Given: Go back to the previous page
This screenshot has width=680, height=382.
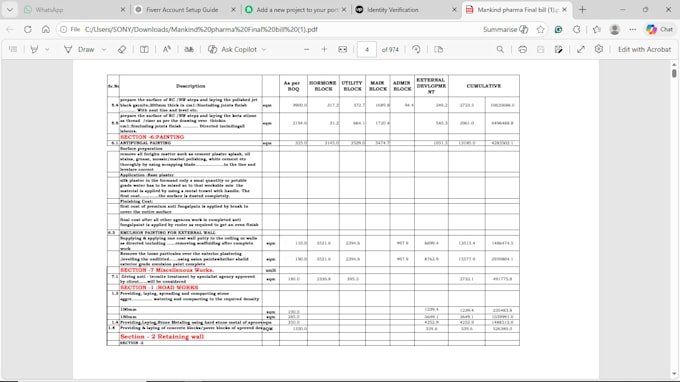Looking at the screenshot, I should (10, 29).
